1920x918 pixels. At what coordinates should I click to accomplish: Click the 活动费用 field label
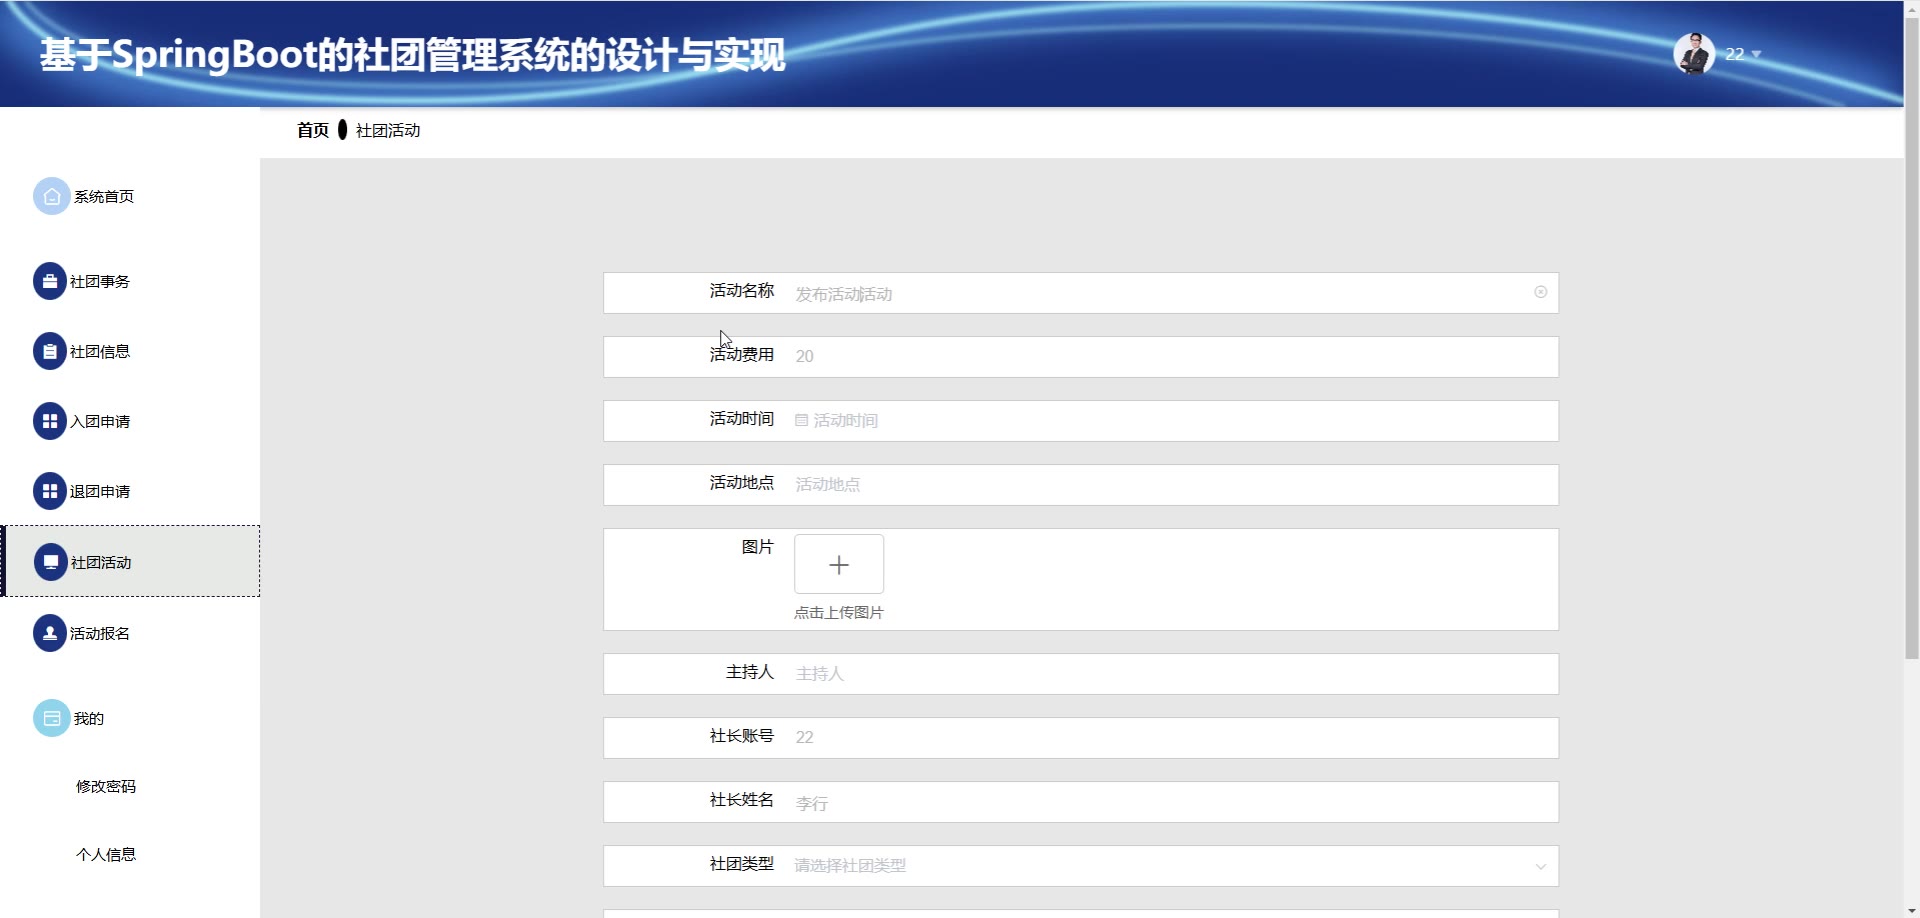[x=742, y=355]
